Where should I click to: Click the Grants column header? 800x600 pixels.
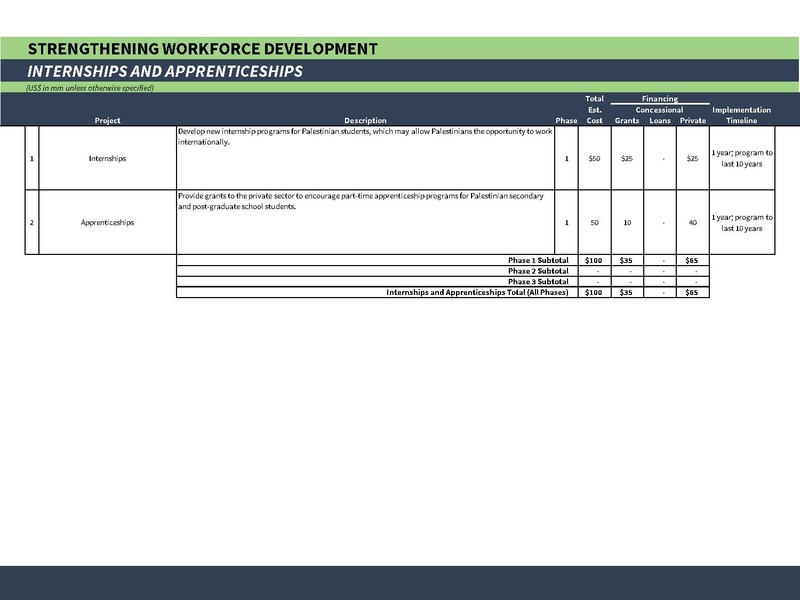627,121
